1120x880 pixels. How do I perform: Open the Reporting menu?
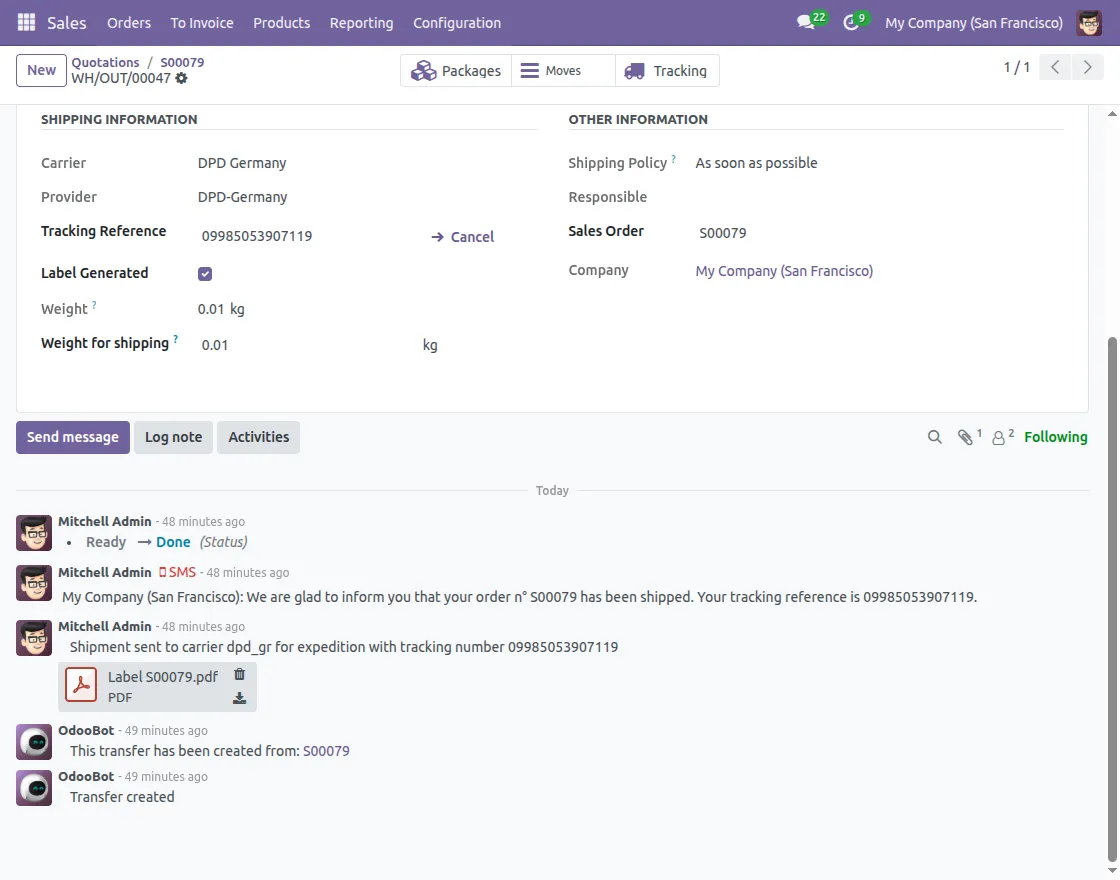coord(361,23)
